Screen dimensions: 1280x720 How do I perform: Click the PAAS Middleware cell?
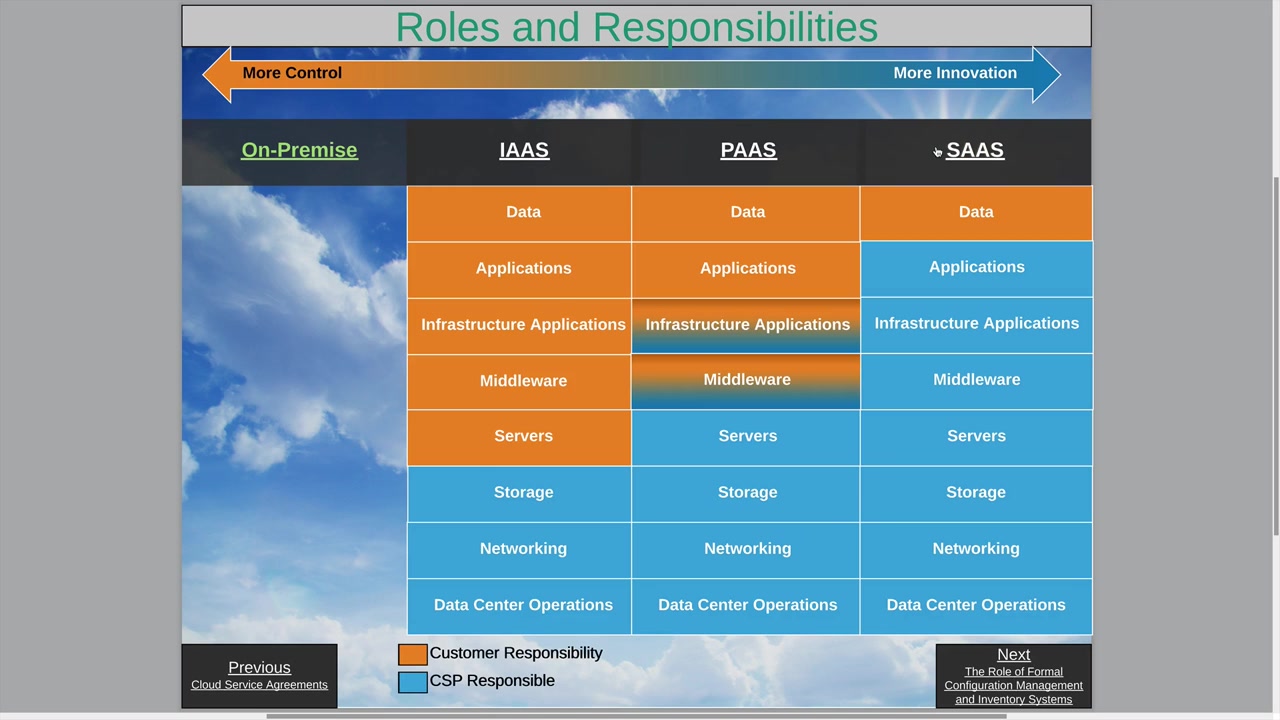(x=746, y=382)
